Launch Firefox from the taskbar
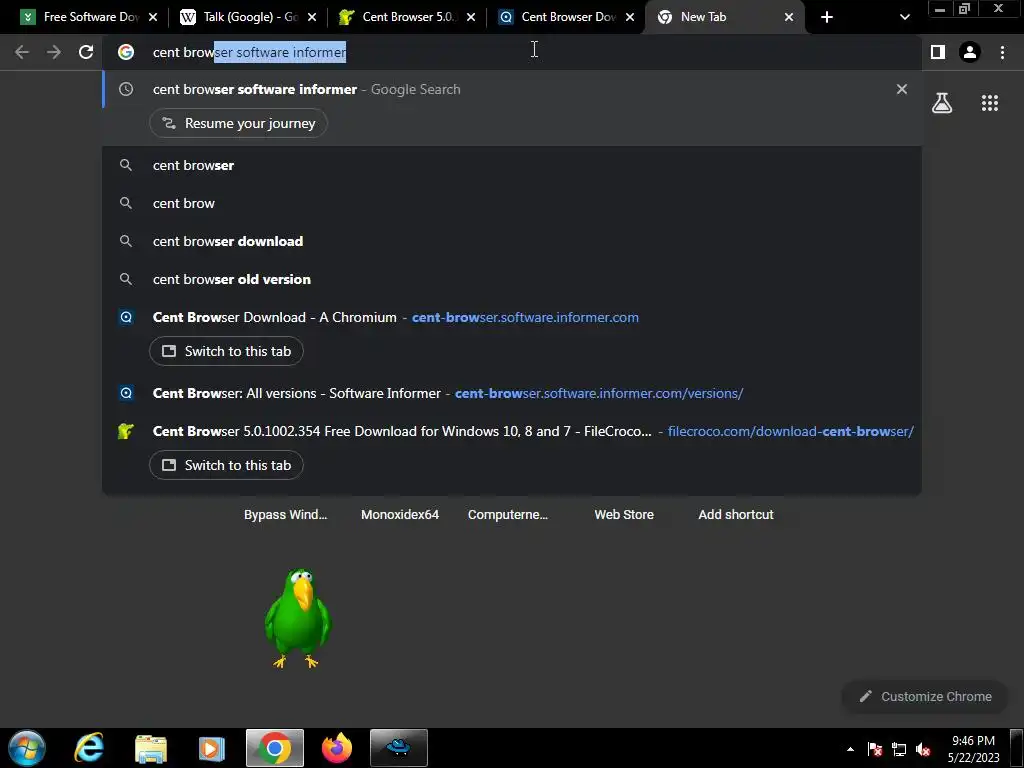 (337, 748)
